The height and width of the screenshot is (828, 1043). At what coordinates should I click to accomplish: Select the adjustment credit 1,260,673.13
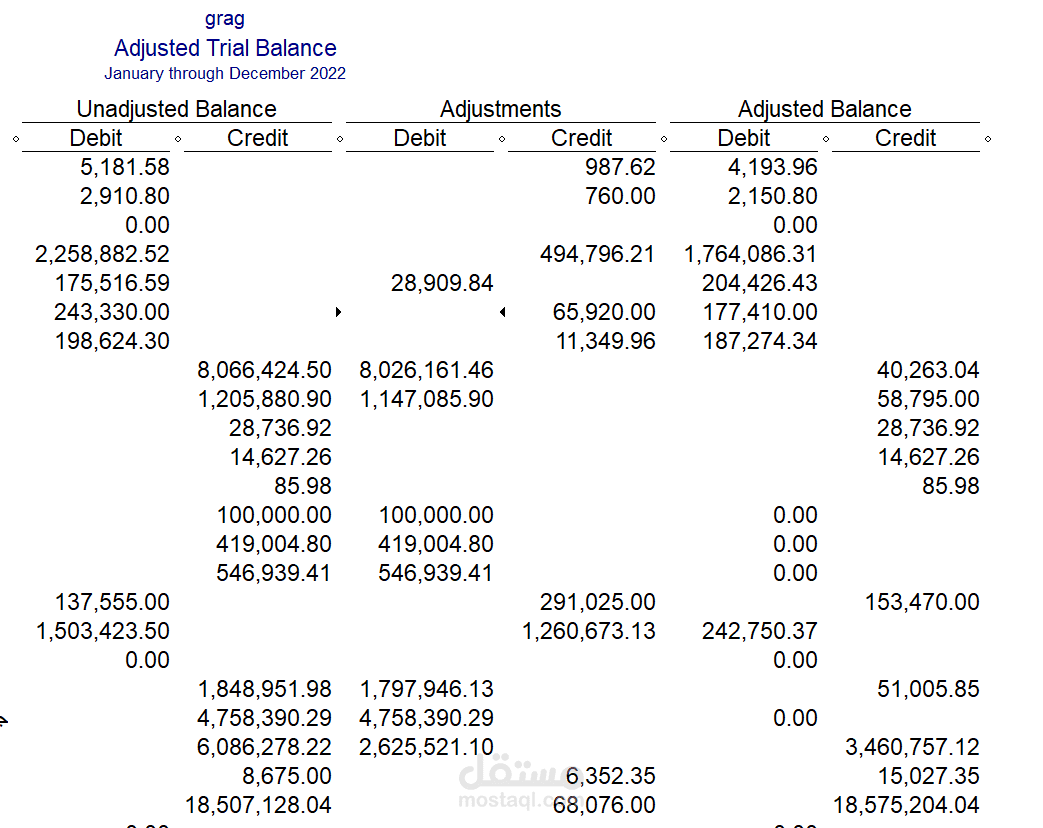click(x=589, y=631)
